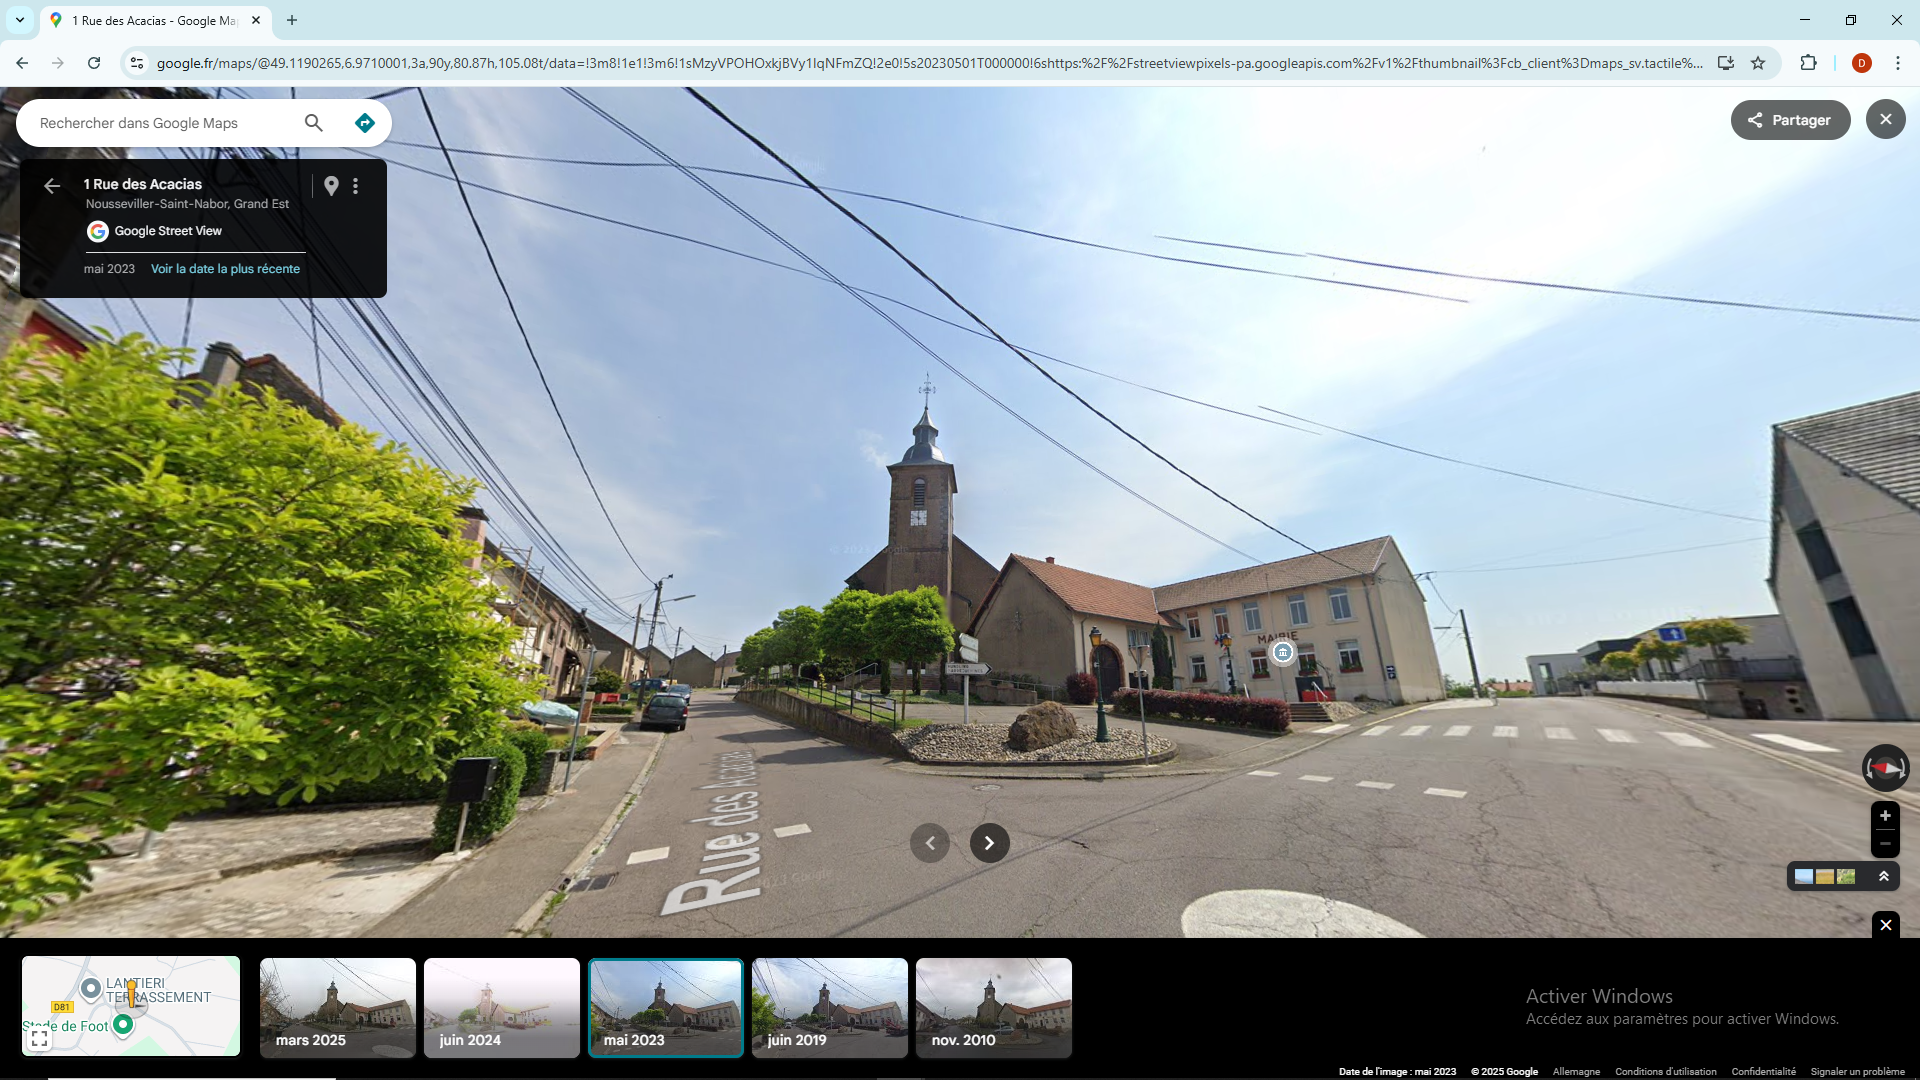
Task: Click 'Voir la date la plus récente' link
Action: click(x=225, y=269)
